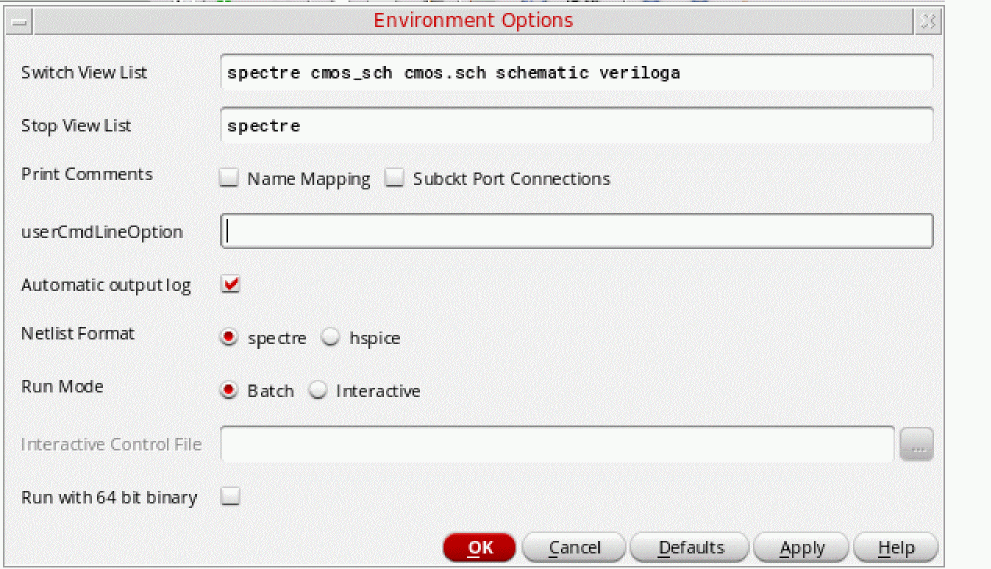This screenshot has width=991, height=569.
Task: Enable the Name Mapping checkbox
Action: [x=230, y=179]
